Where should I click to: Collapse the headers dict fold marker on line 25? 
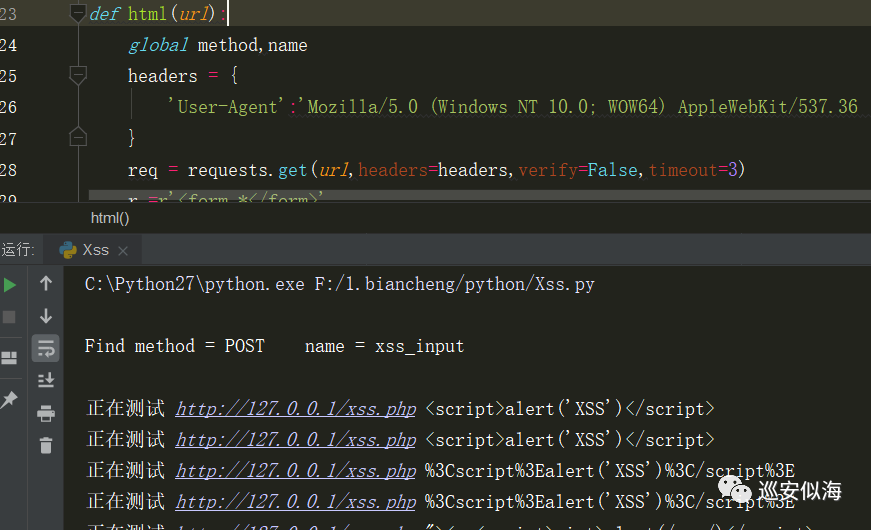78,75
